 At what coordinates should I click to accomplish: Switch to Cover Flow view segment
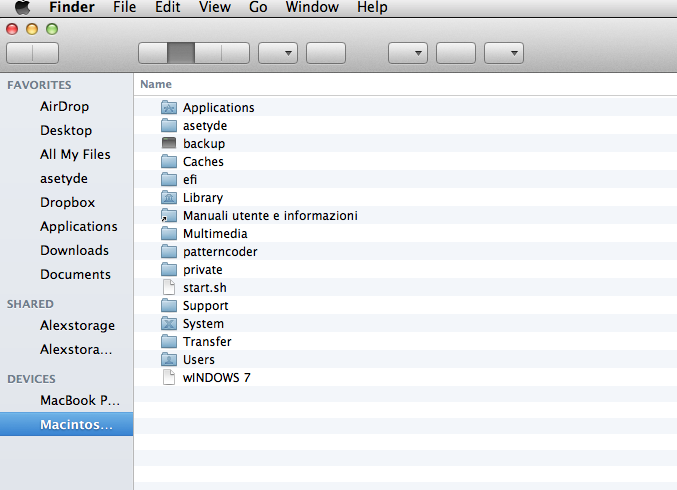click(235, 53)
